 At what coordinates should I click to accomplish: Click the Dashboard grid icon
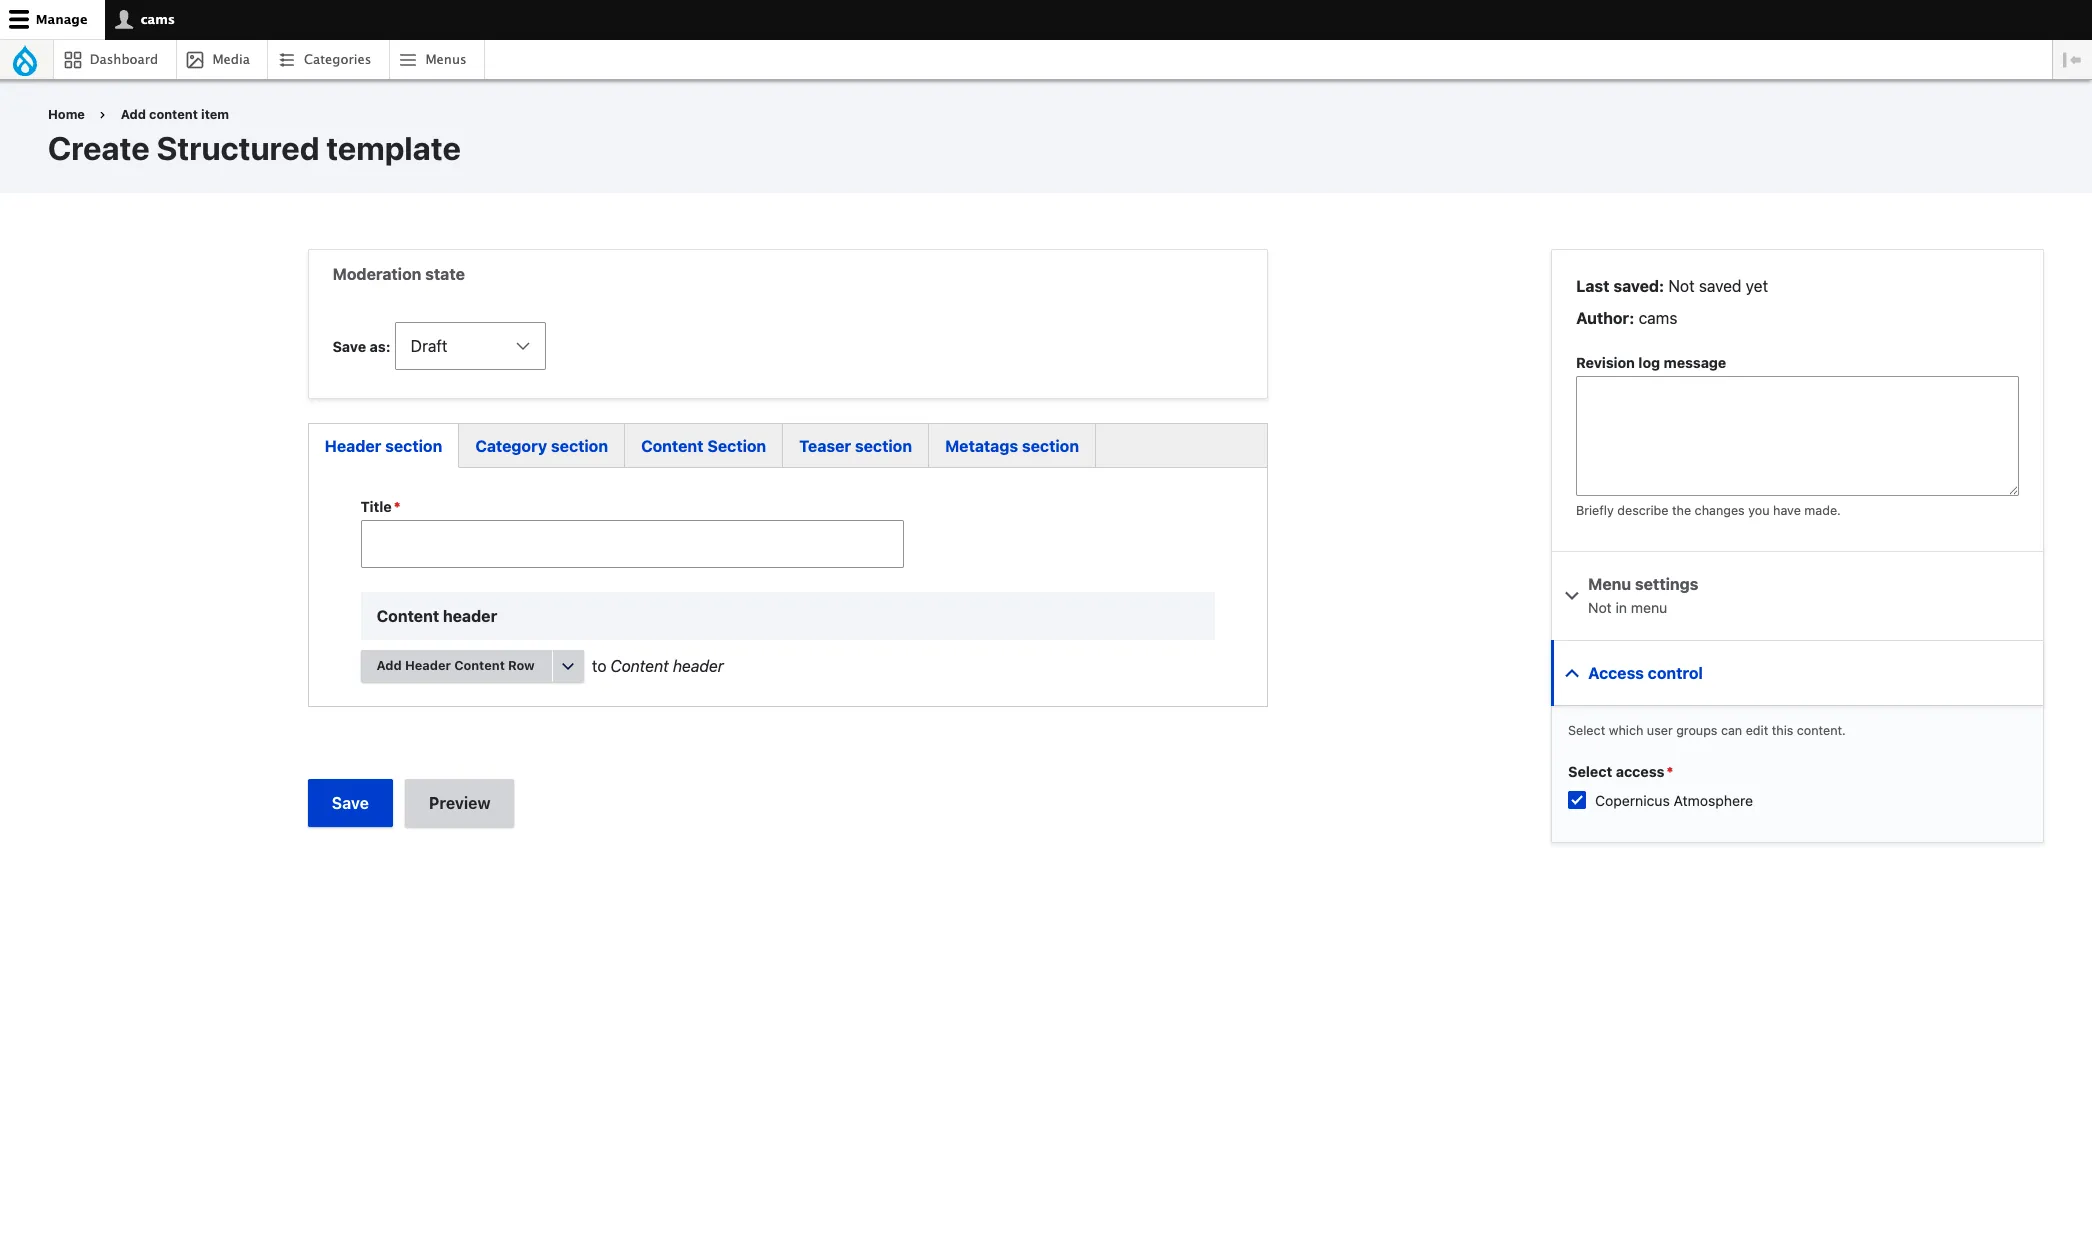coord(73,60)
